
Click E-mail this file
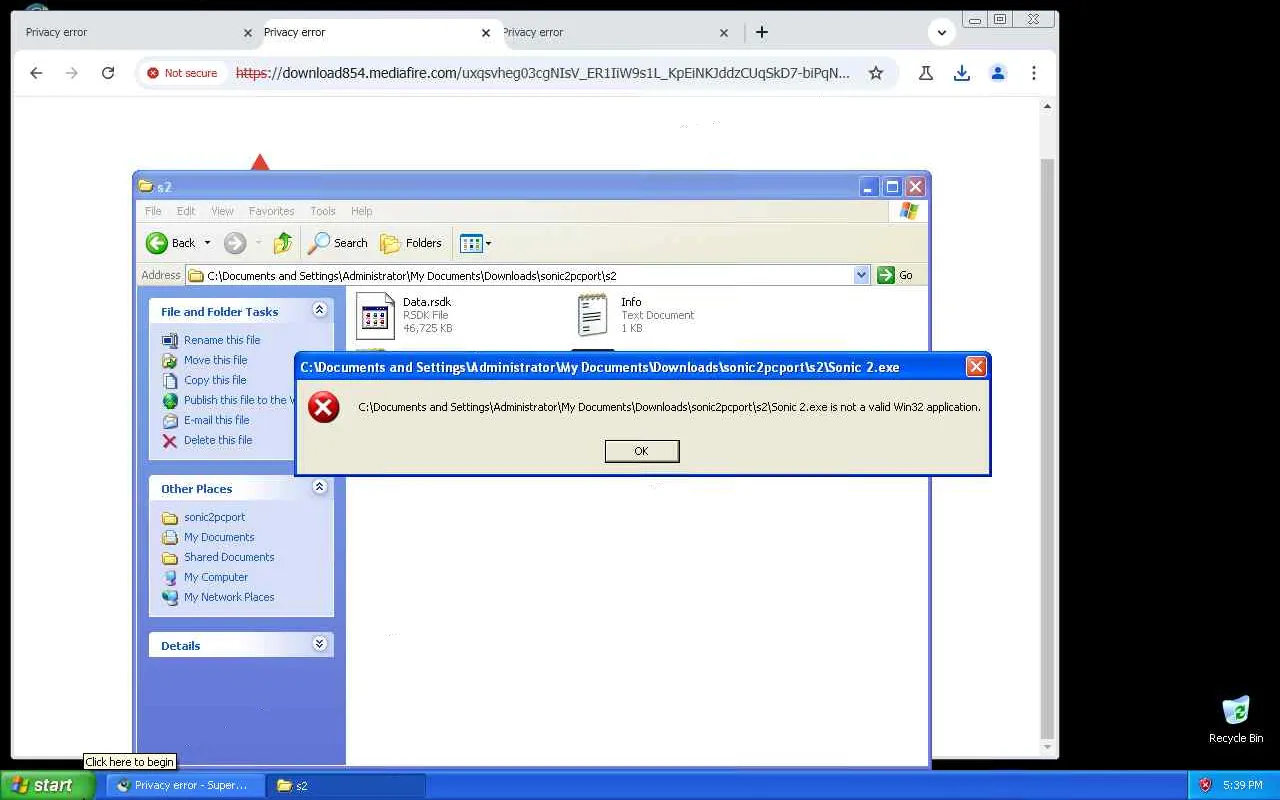tap(216, 420)
